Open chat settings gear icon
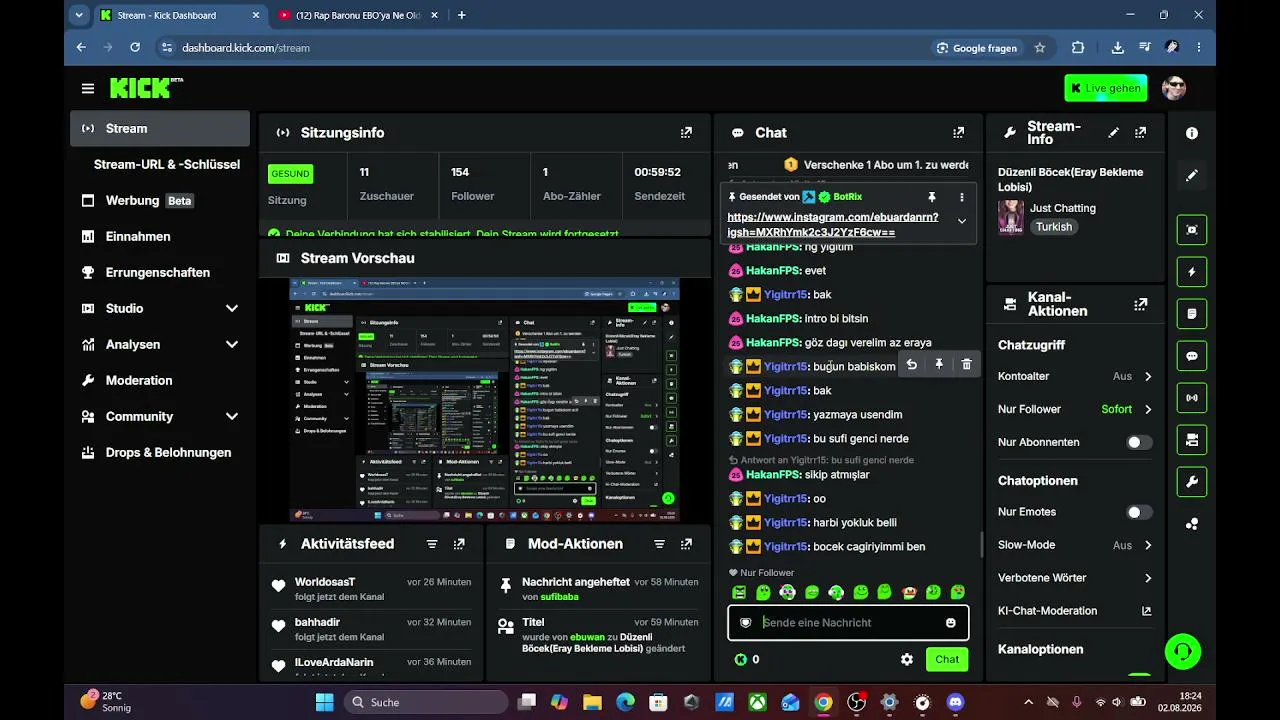This screenshot has height=720, width=1280. [x=907, y=659]
